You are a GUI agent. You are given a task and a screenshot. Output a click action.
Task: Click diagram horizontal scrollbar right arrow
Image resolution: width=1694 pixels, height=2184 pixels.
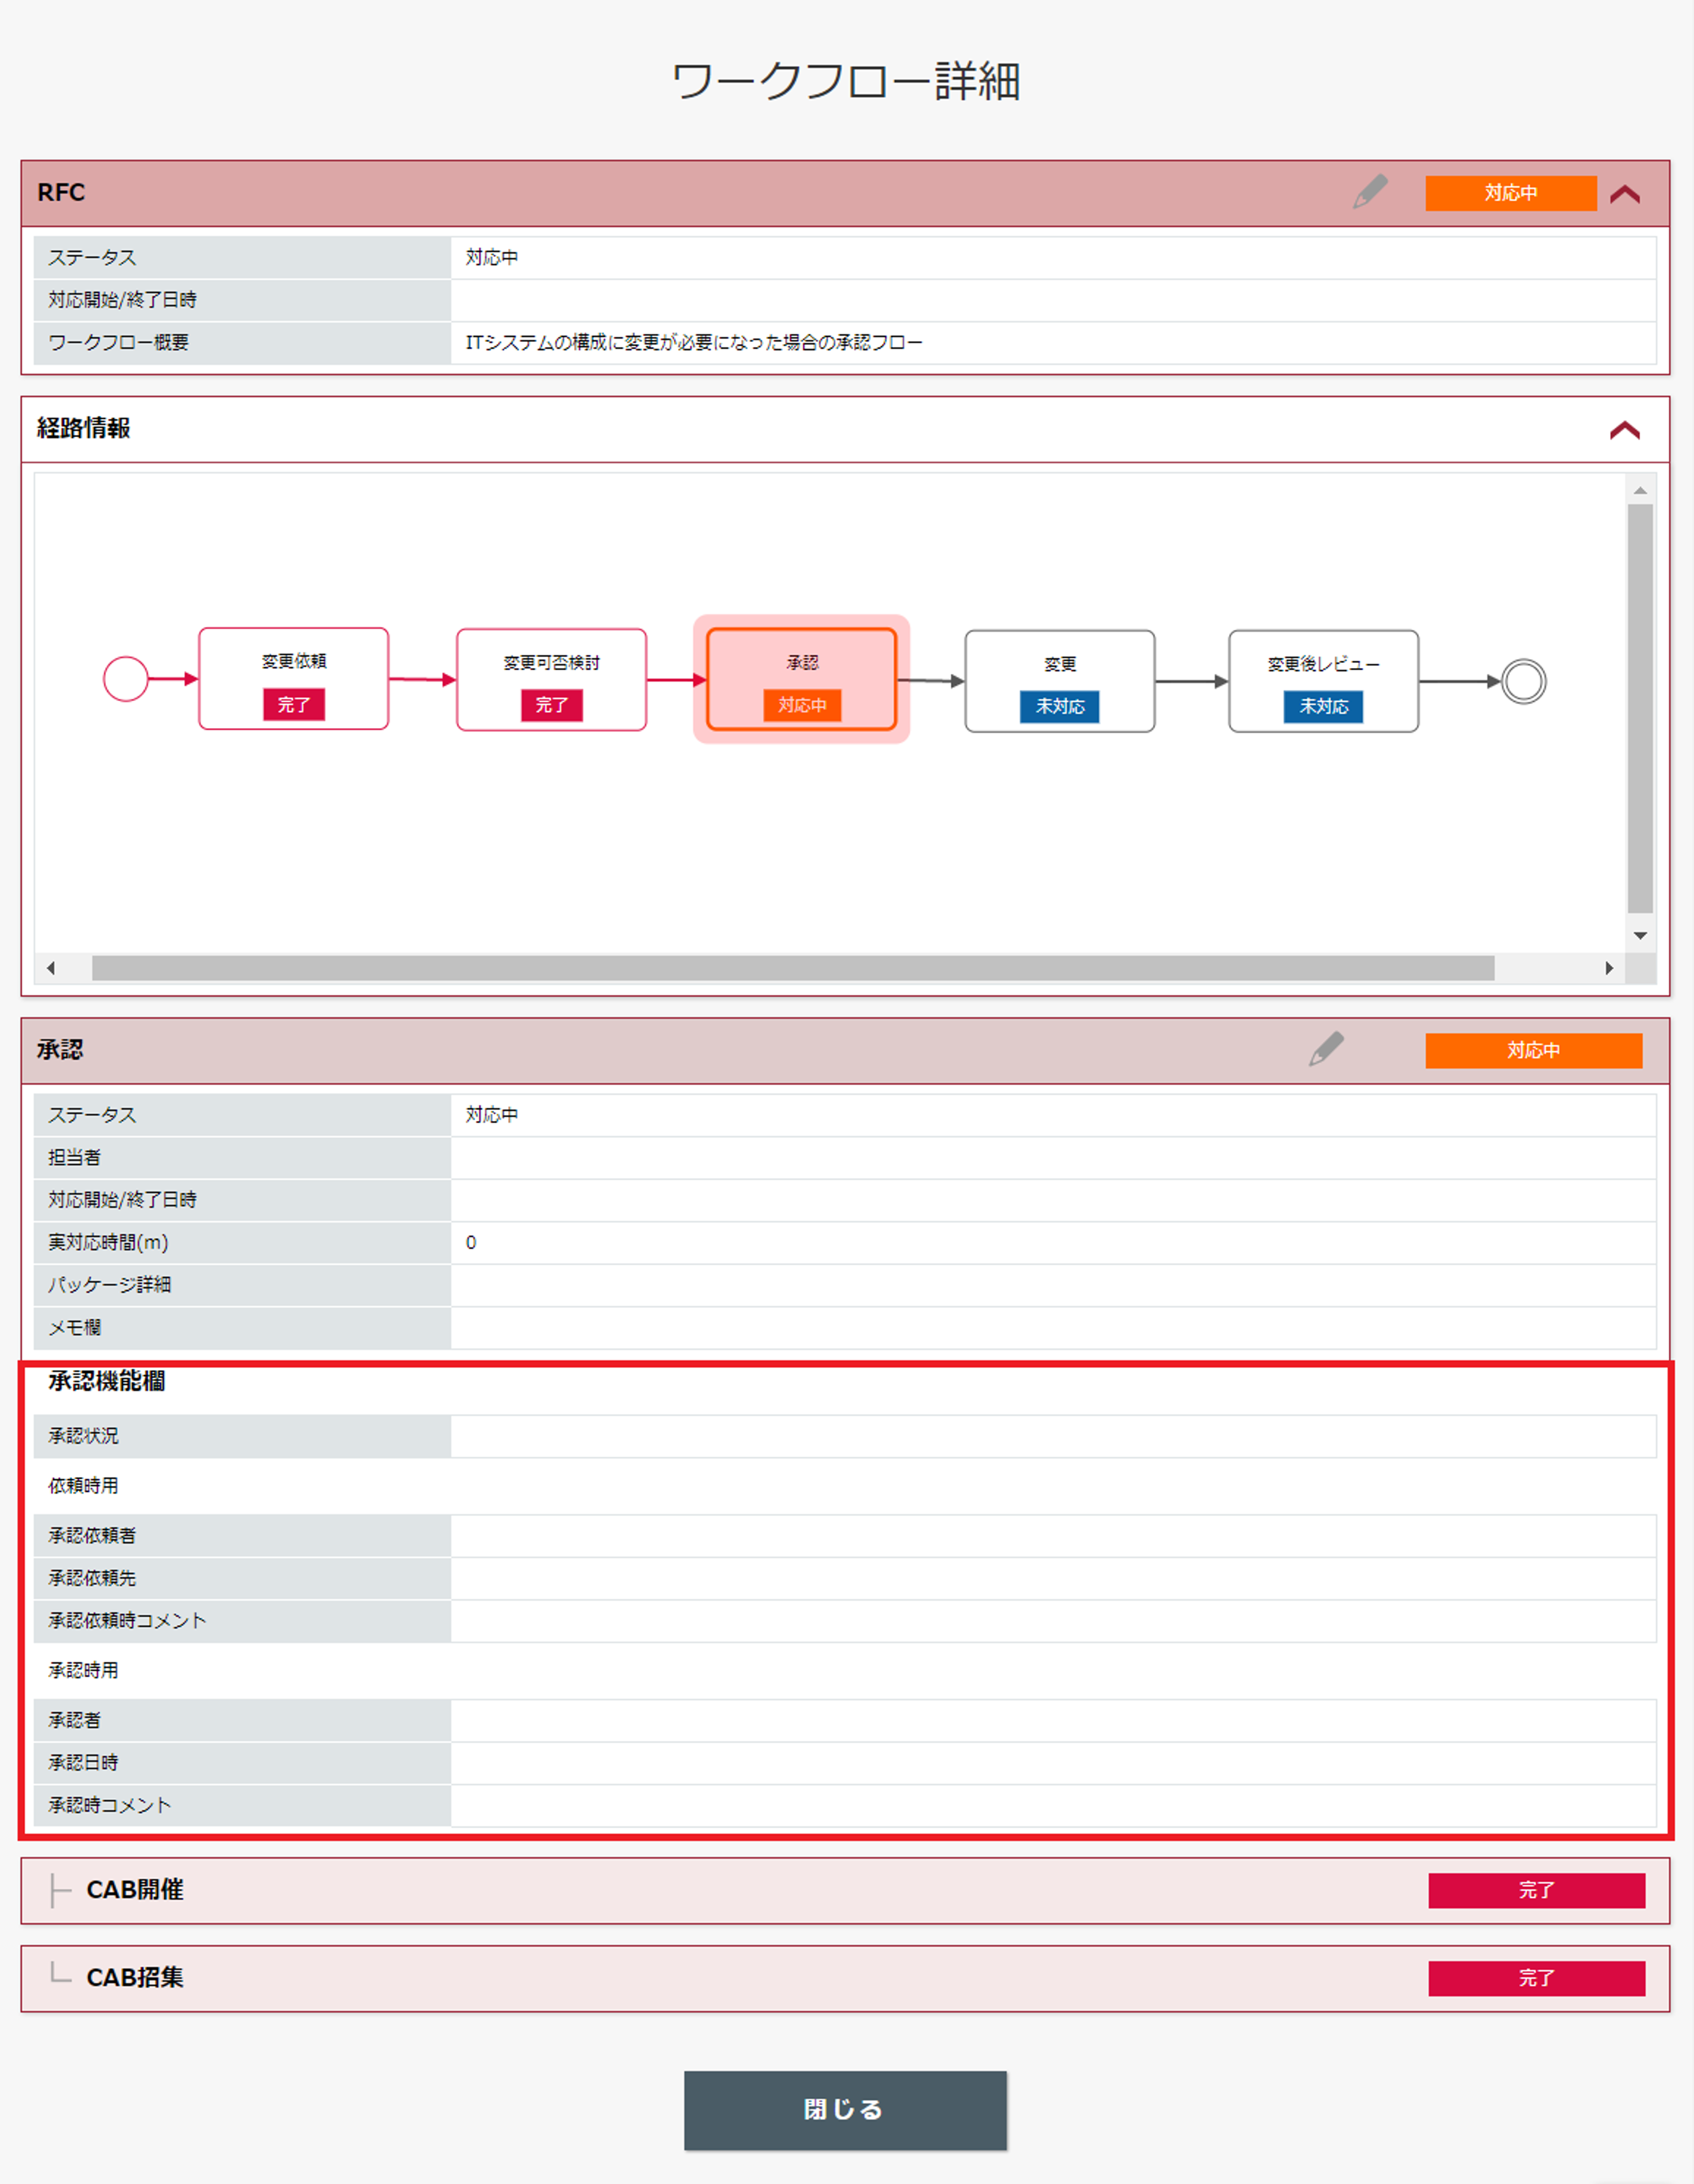(1609, 968)
